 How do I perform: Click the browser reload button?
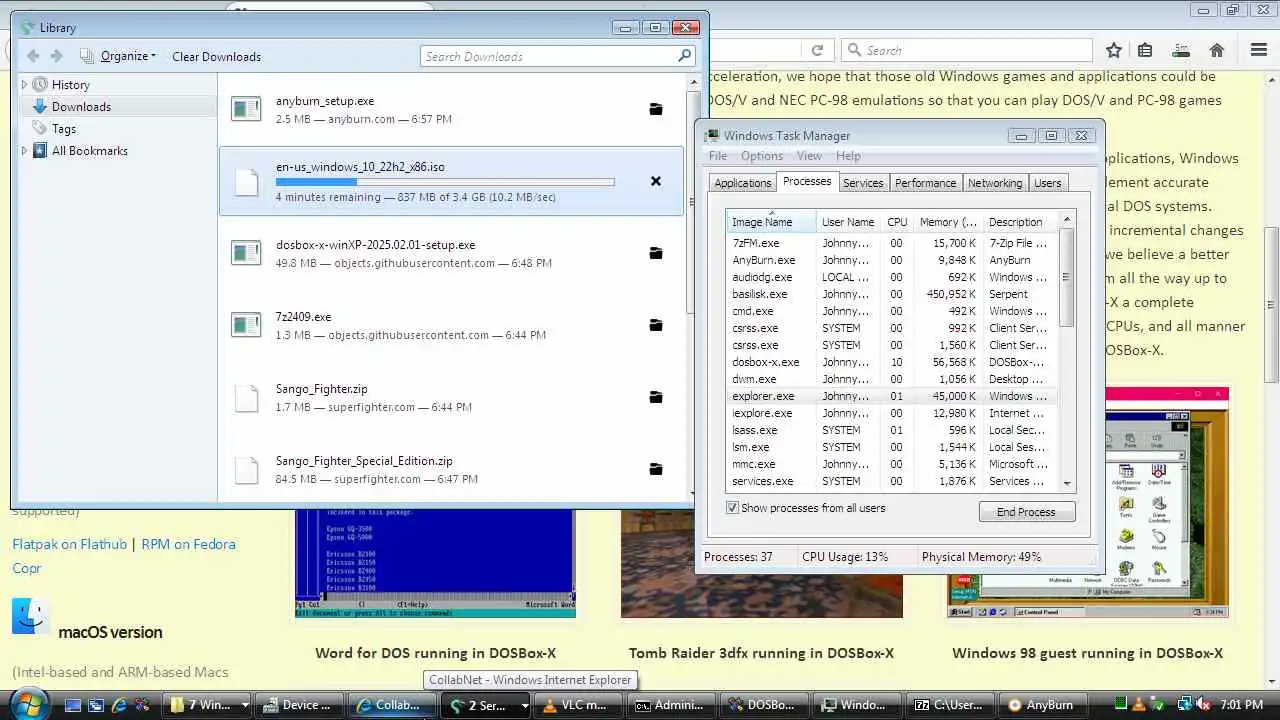pos(817,50)
